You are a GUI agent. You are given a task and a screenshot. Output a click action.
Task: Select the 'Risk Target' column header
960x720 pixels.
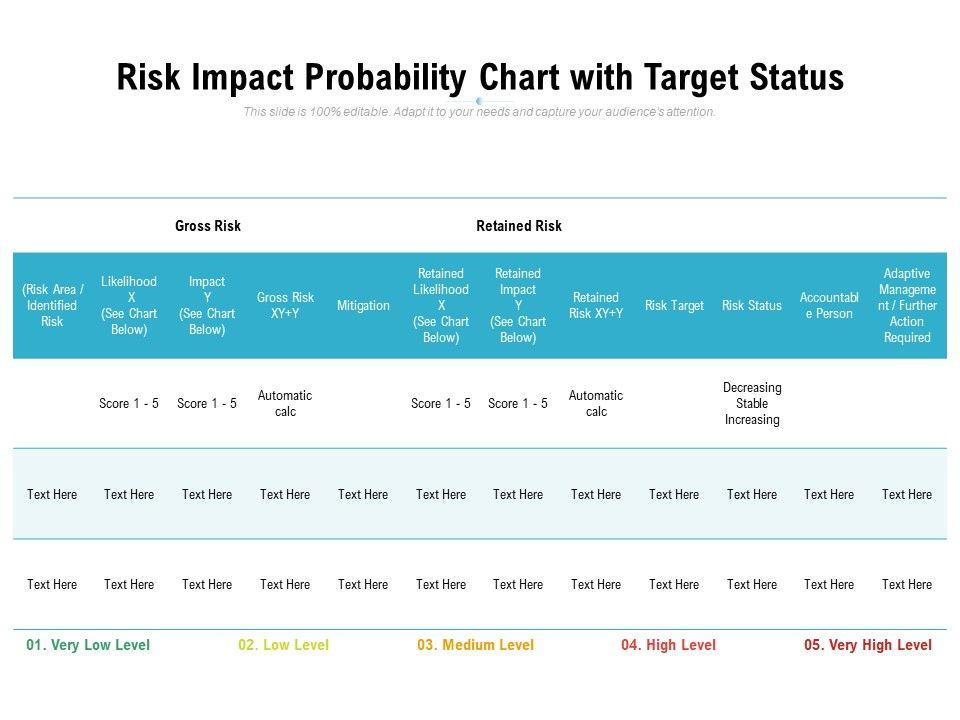[674, 306]
